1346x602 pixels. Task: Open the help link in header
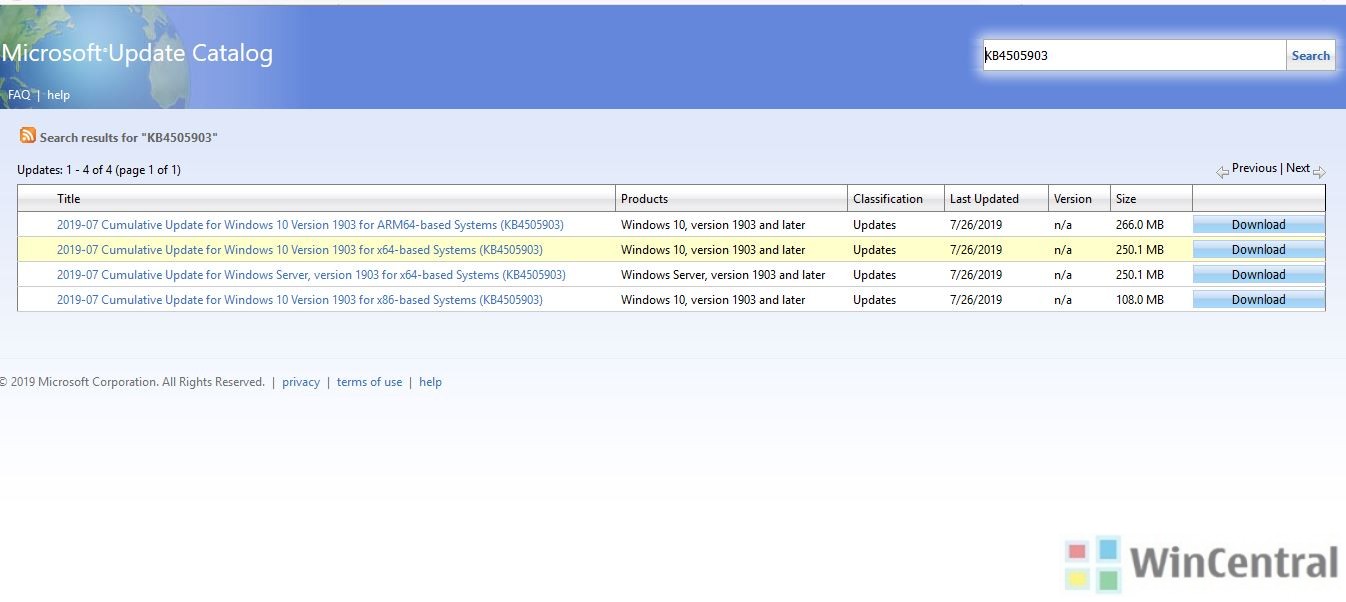(59, 95)
